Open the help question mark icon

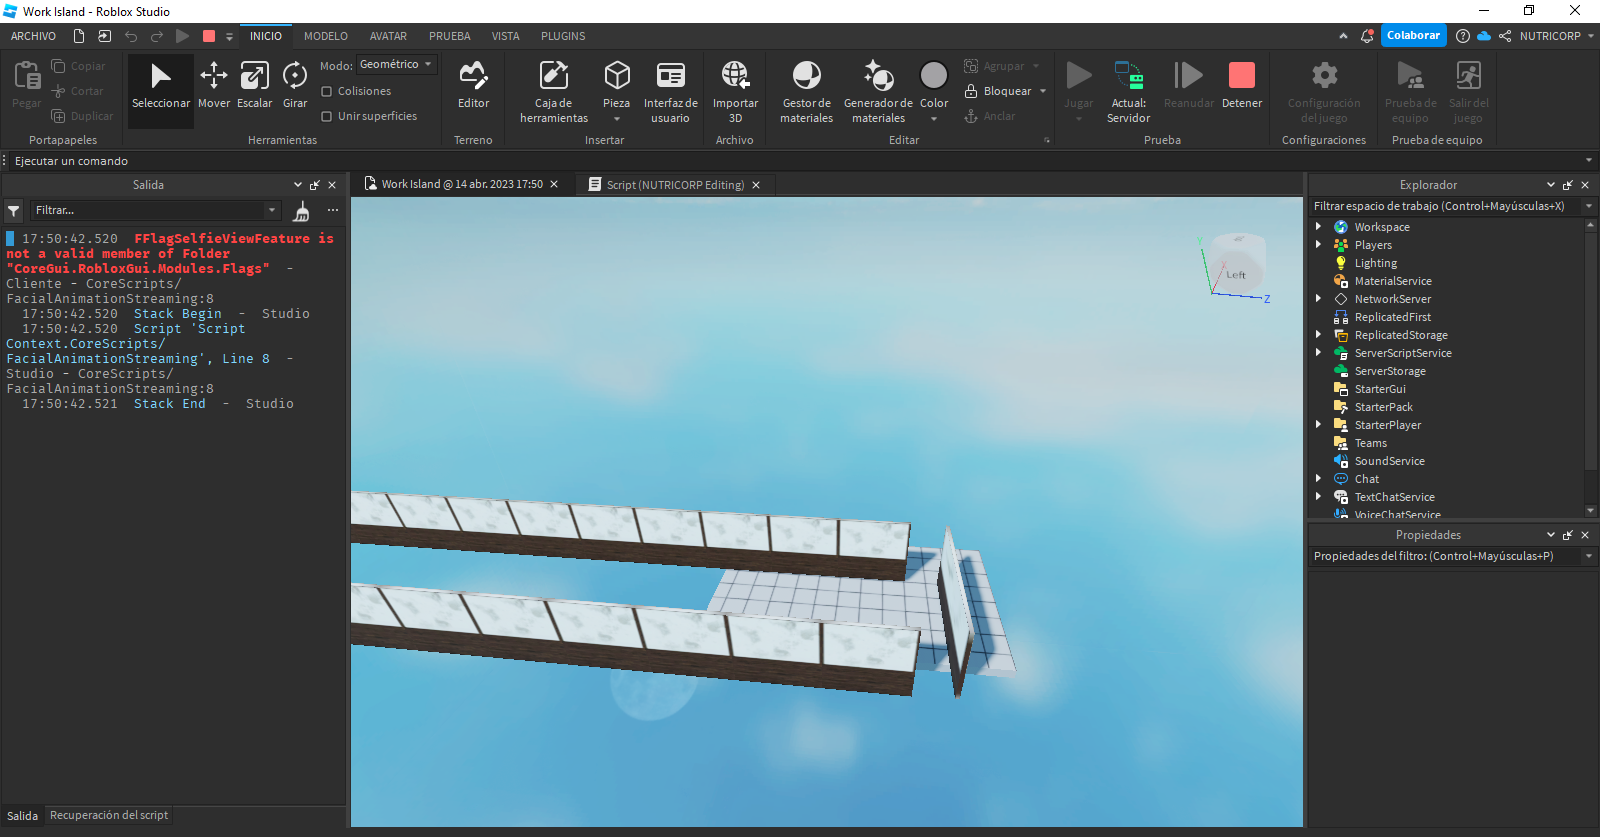[x=1463, y=36]
